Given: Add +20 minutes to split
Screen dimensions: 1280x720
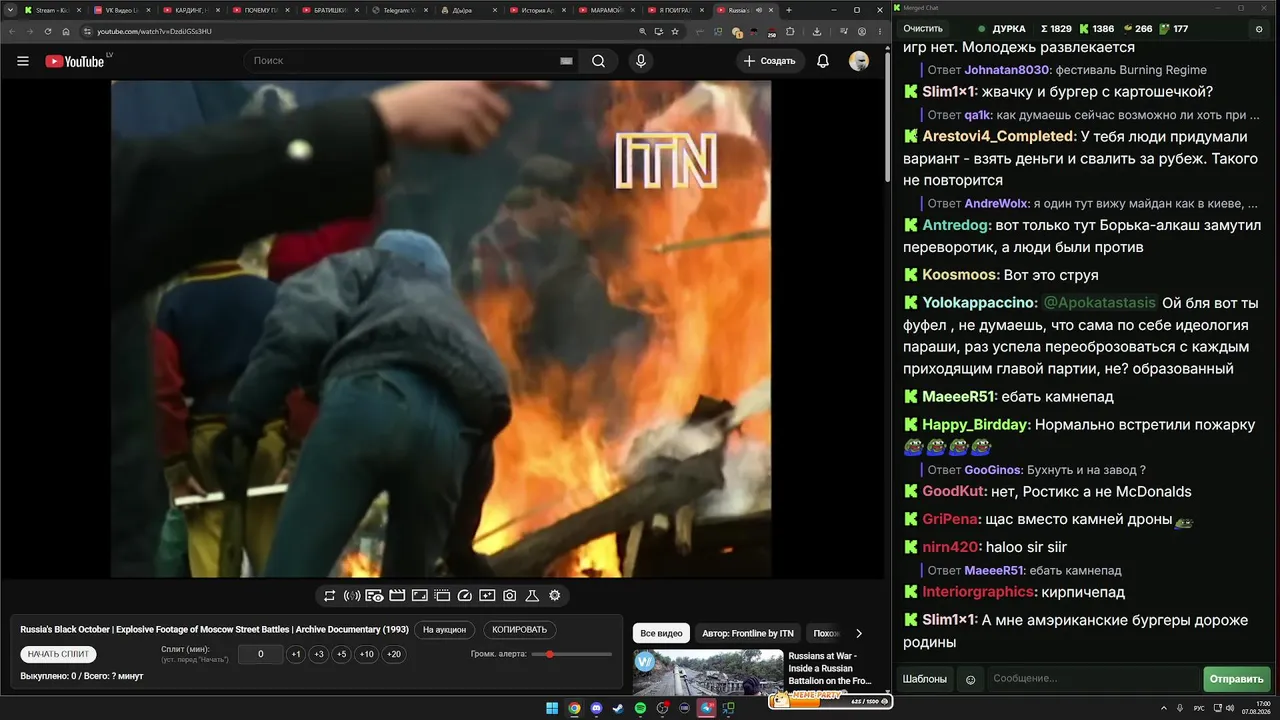Looking at the screenshot, I should 394,654.
